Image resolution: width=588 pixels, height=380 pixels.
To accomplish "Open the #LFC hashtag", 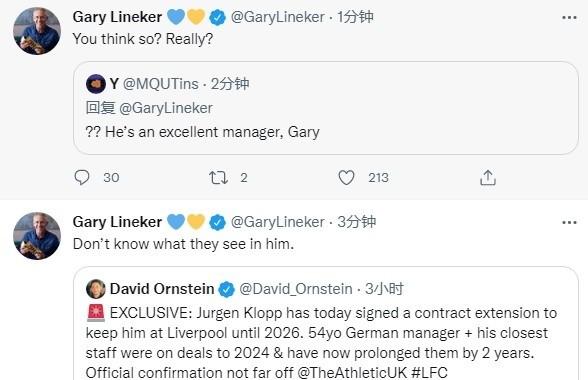I will (429, 372).
